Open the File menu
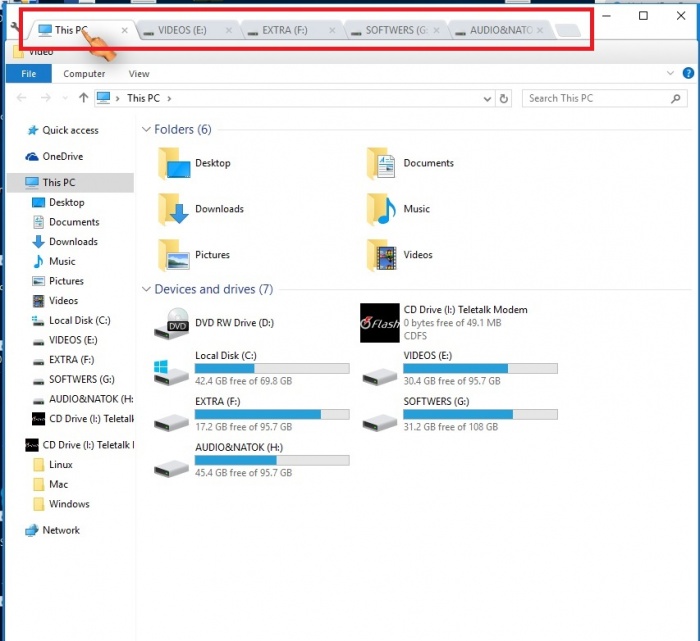 29,74
